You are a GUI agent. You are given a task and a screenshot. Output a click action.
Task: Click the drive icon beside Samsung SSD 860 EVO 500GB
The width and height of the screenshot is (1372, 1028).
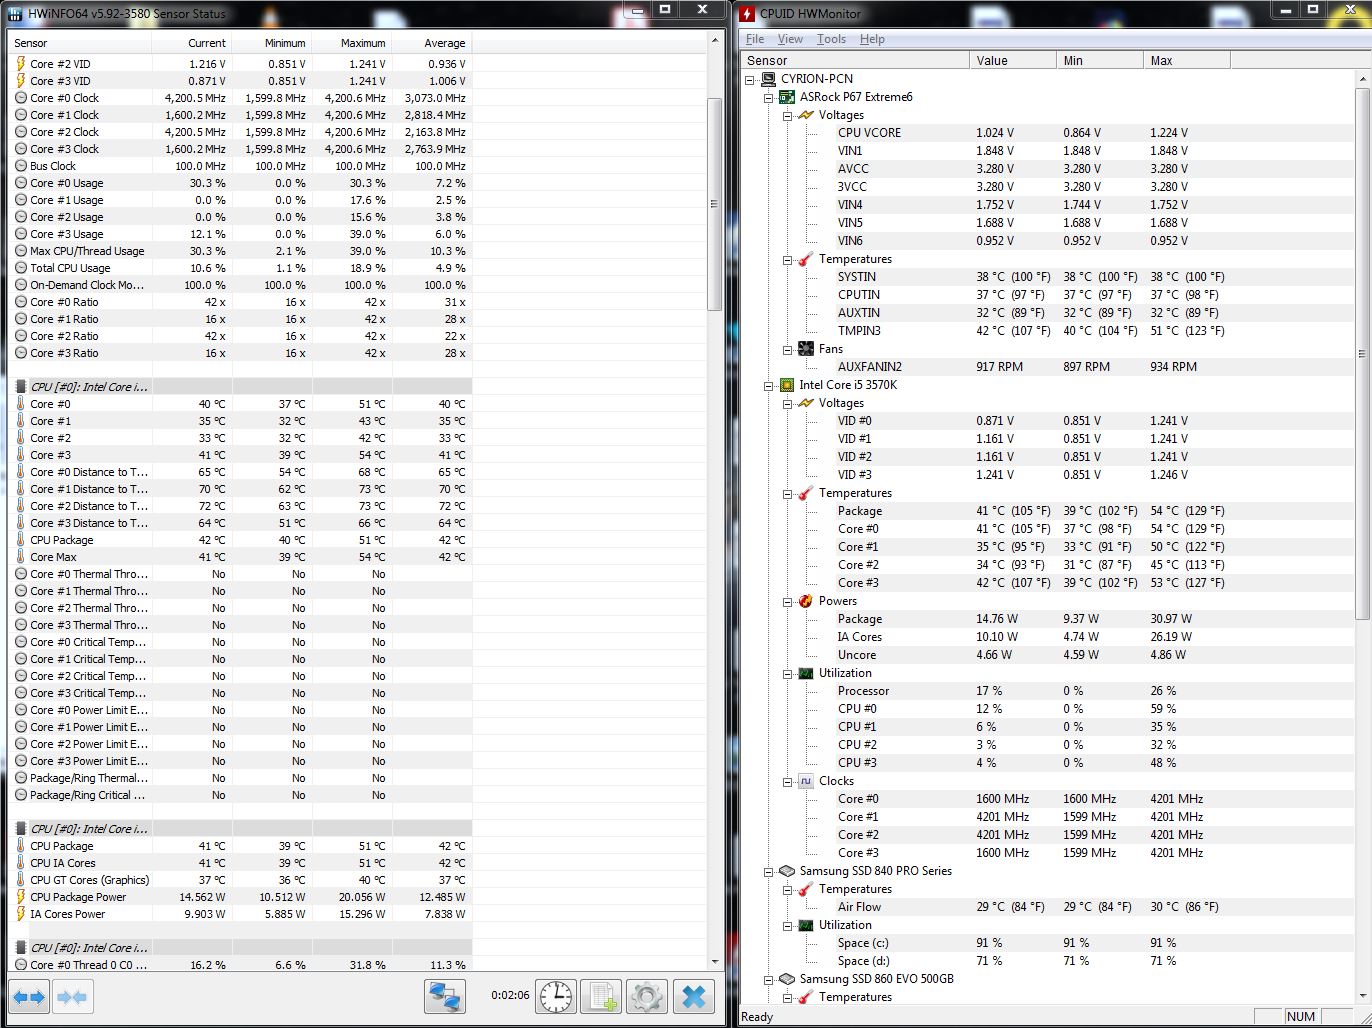point(787,979)
